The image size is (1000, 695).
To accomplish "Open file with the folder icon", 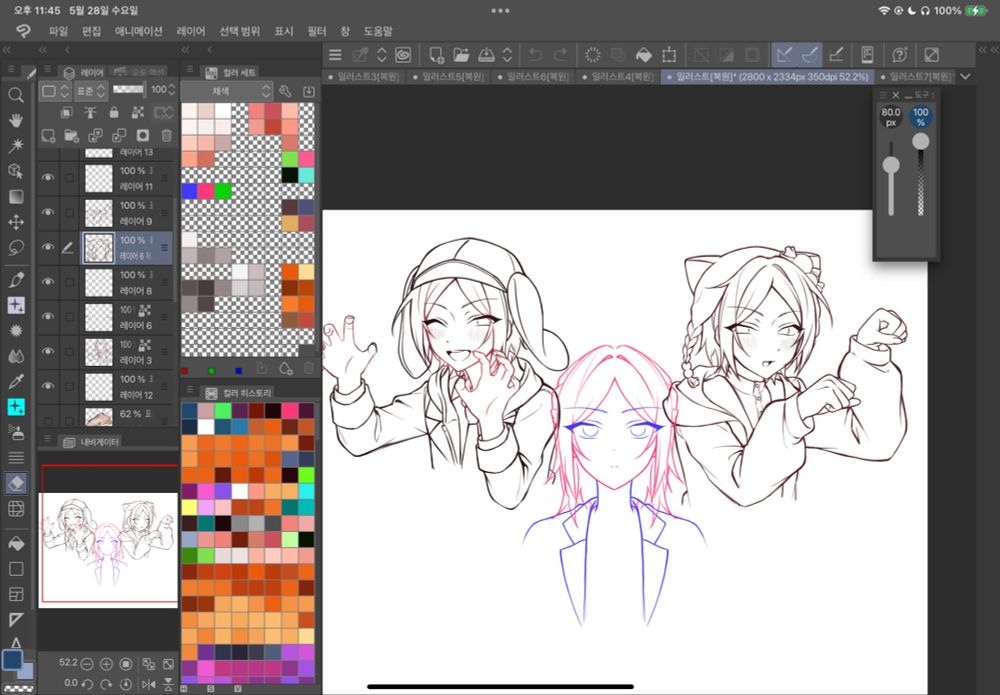I will [x=461, y=55].
